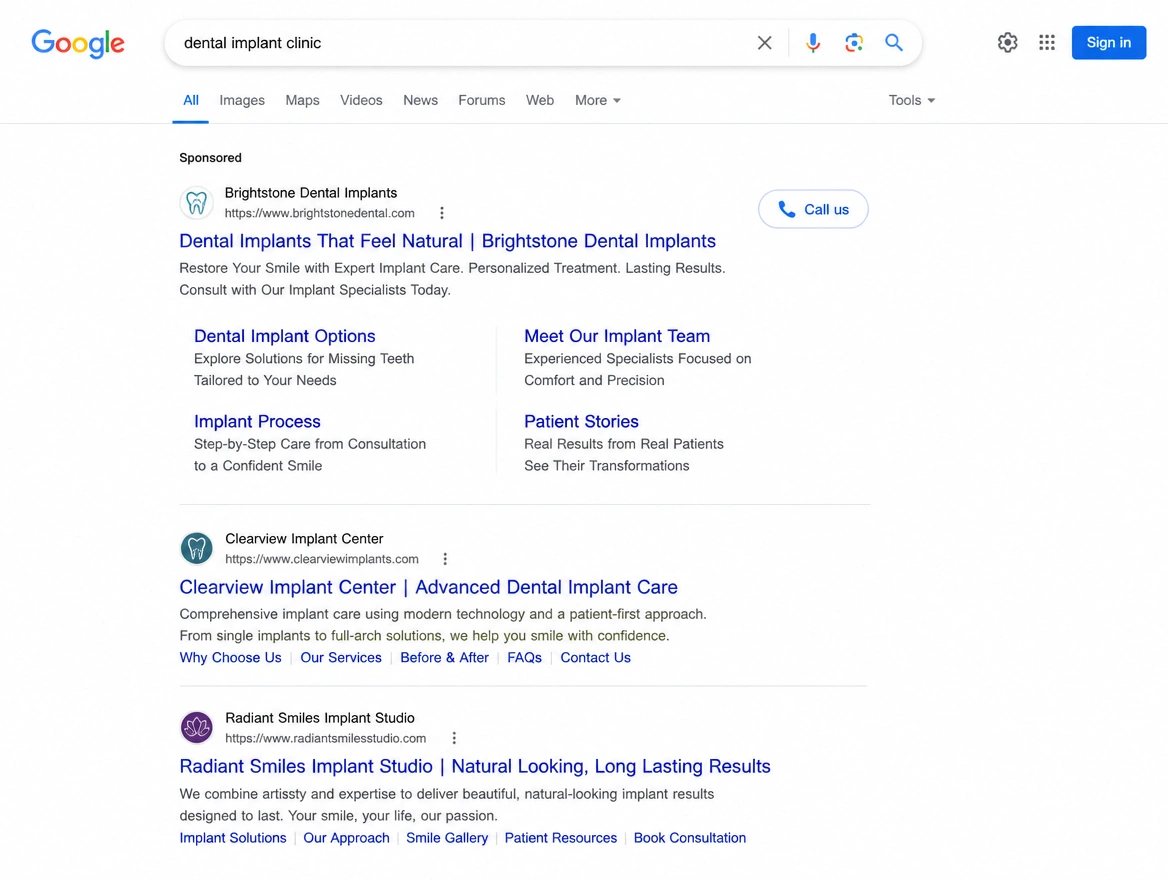This screenshot has width=1168, height=880.
Task: Switch to the News tab
Action: (x=420, y=100)
